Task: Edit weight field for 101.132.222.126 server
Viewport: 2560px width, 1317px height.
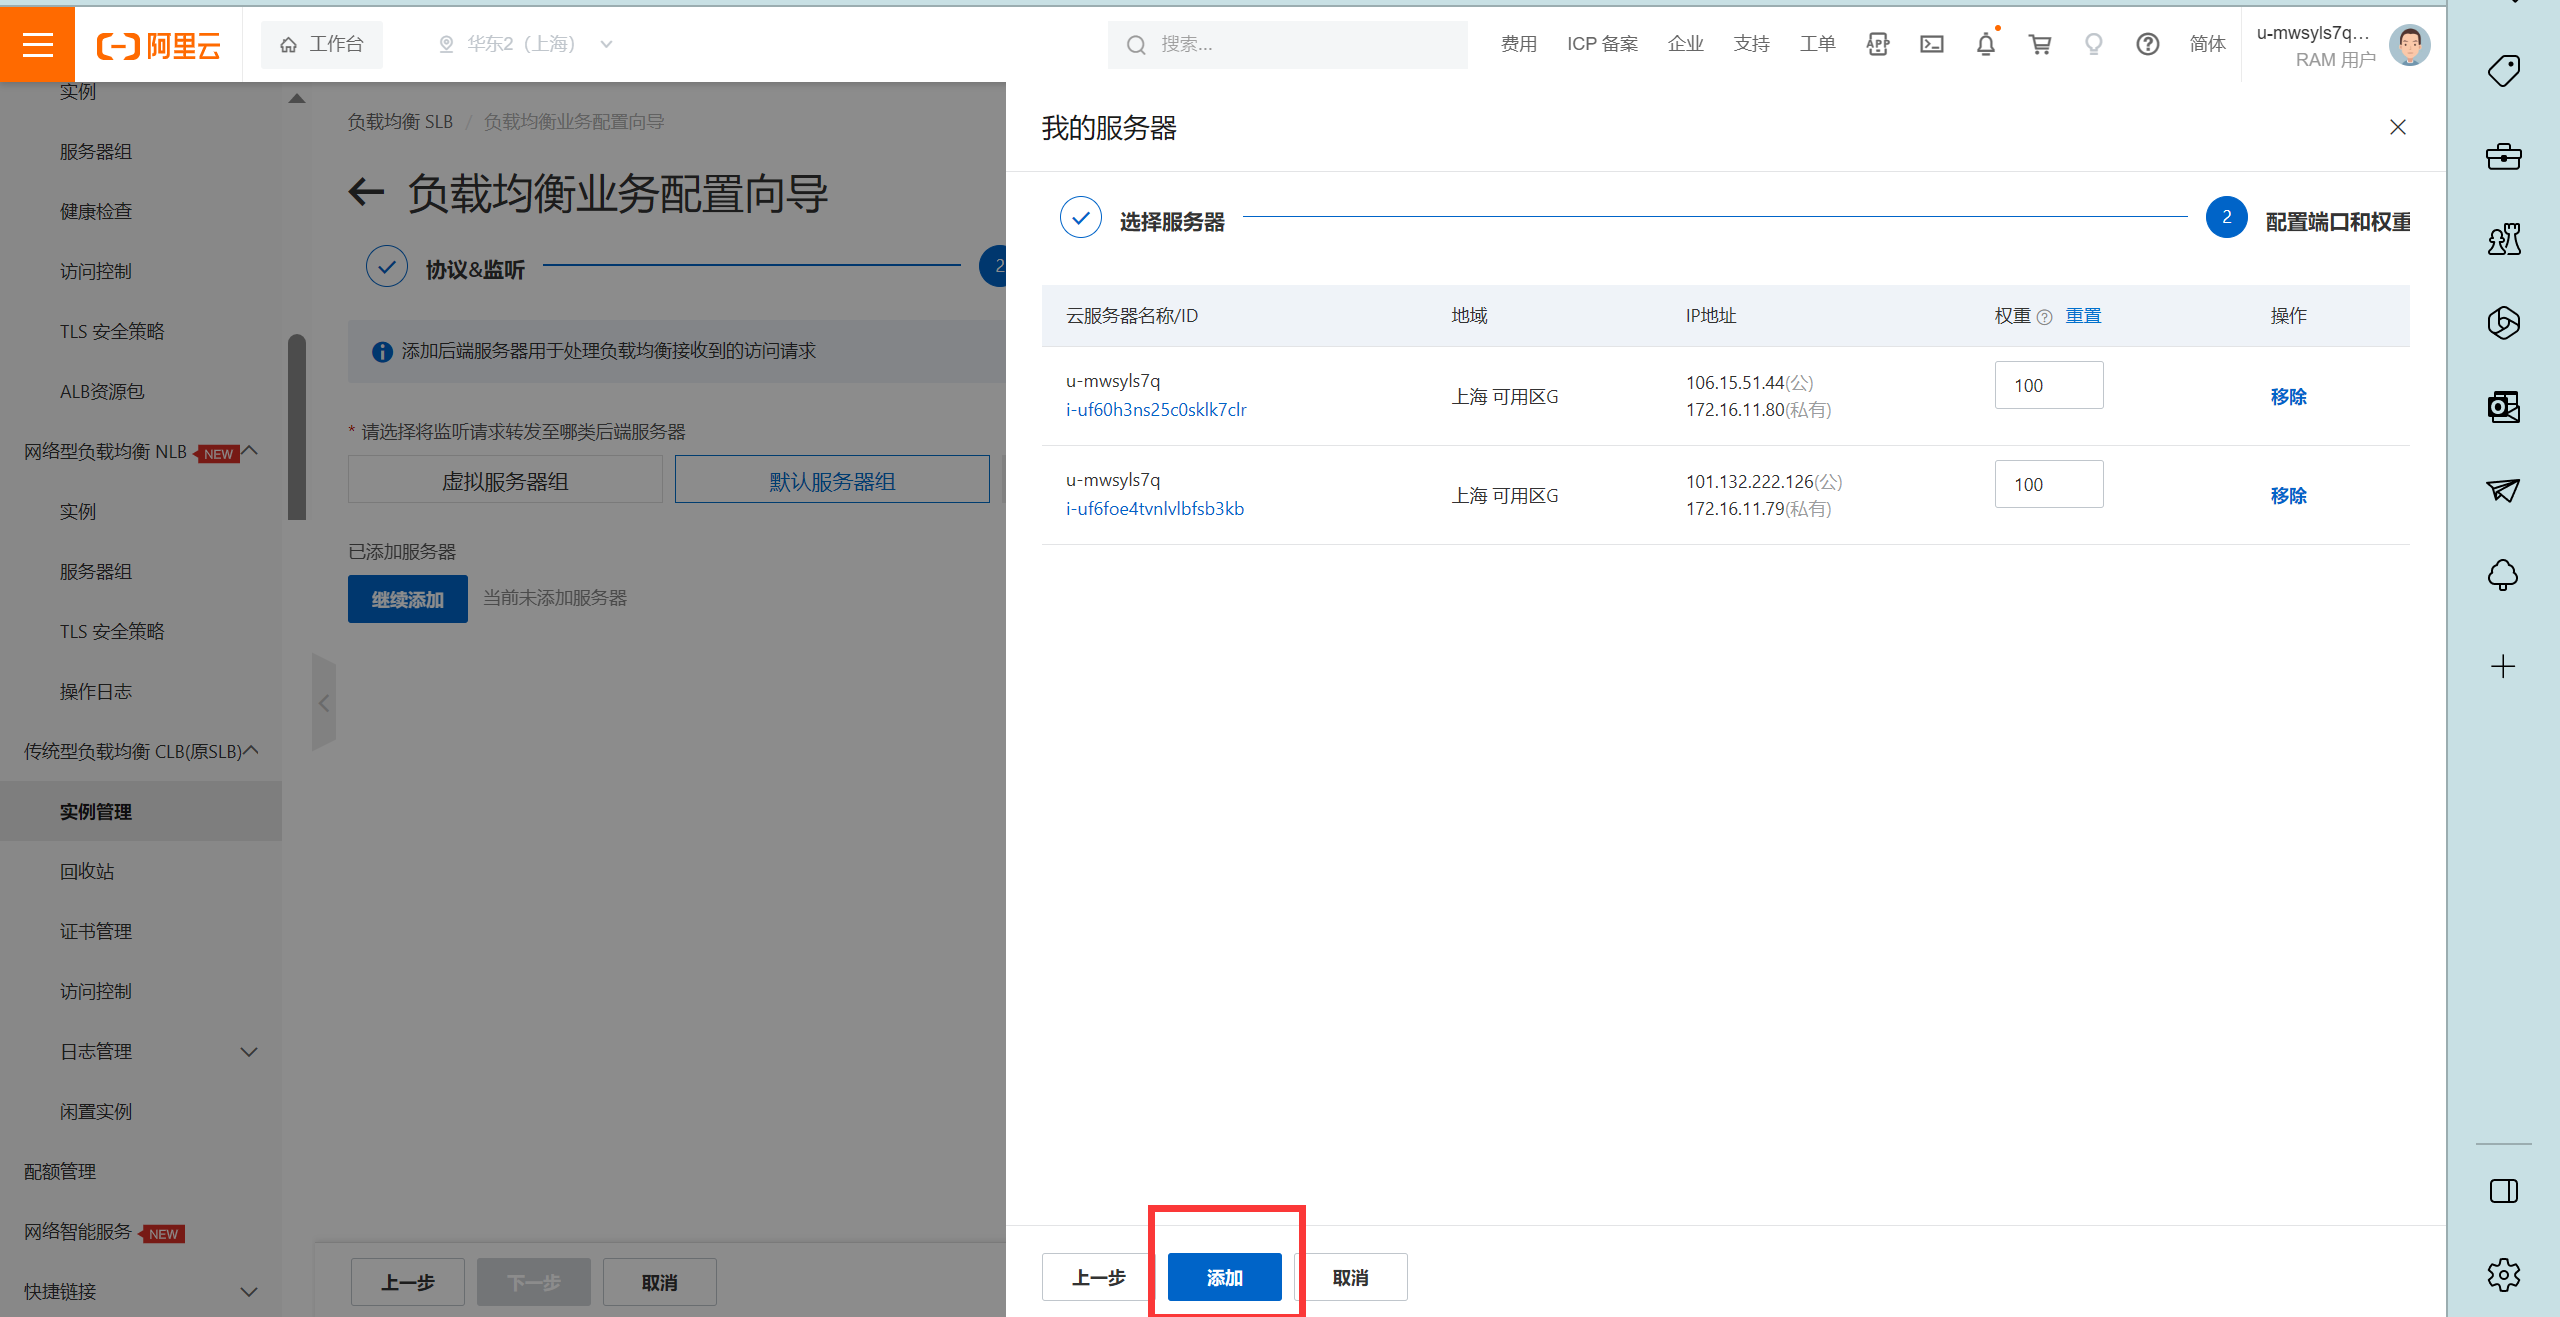Action: tap(2049, 484)
